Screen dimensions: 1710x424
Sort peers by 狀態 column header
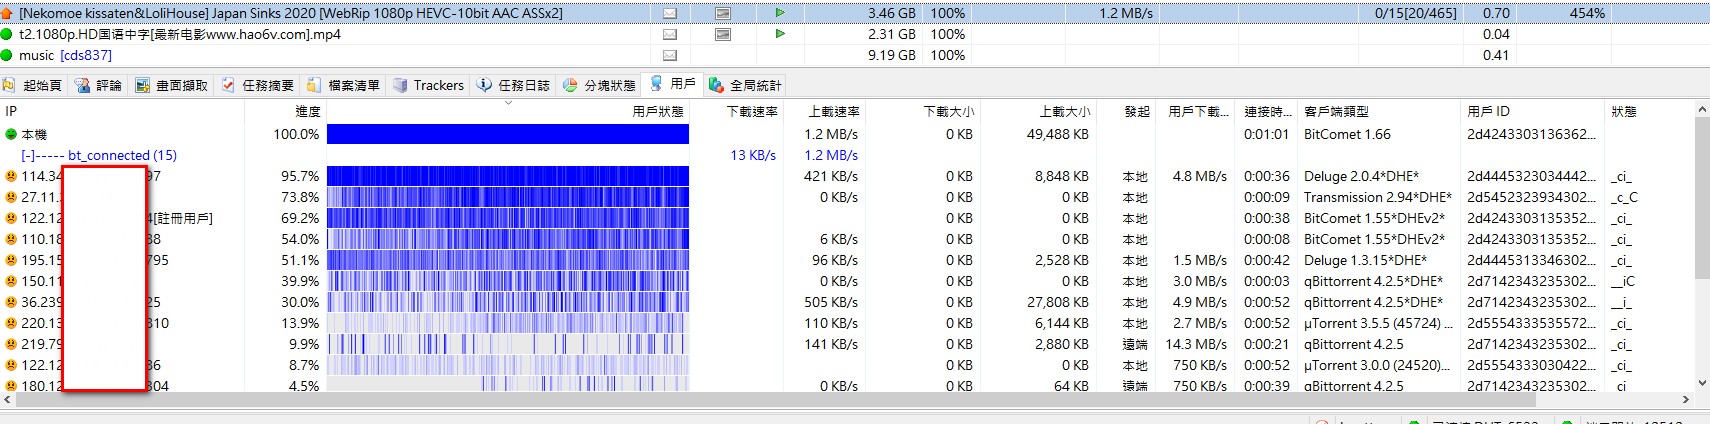pyautogui.click(x=1650, y=111)
